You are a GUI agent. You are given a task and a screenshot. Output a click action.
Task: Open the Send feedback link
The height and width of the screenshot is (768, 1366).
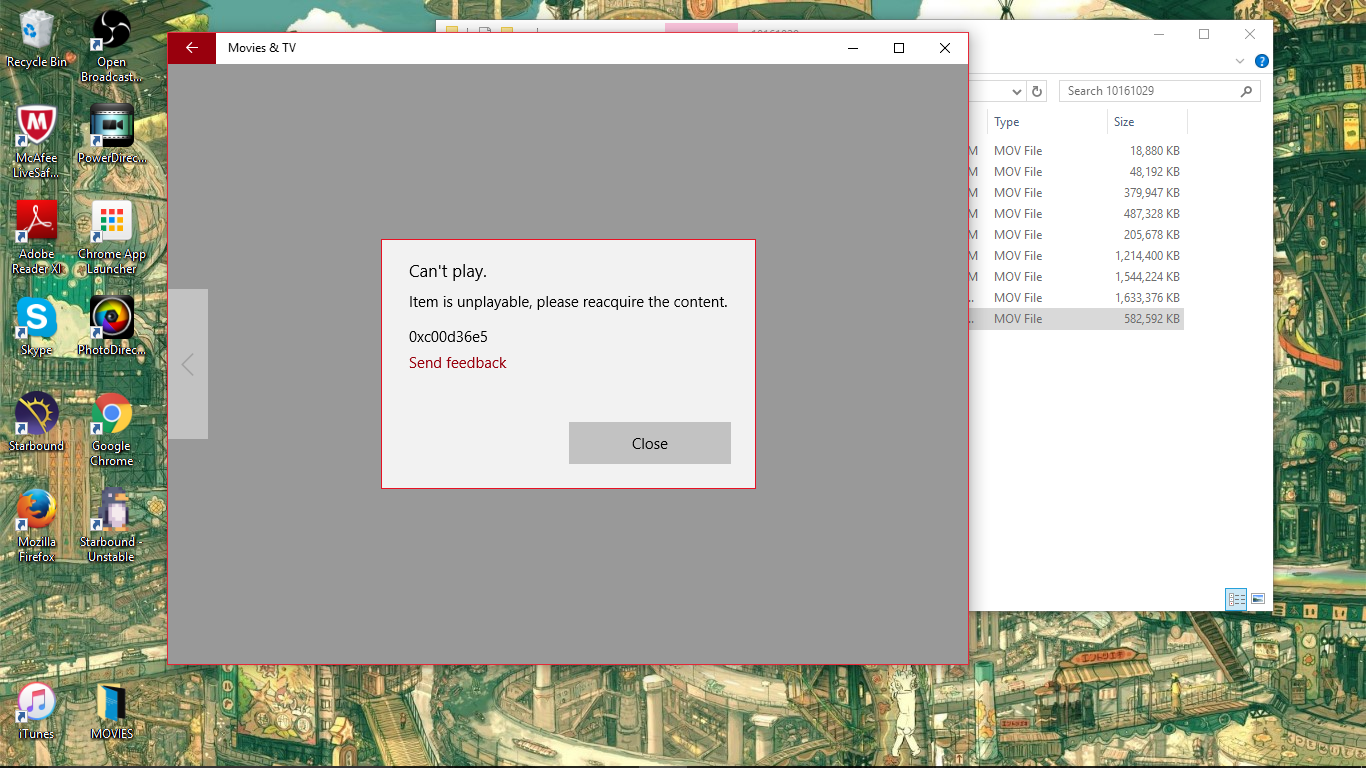click(458, 363)
